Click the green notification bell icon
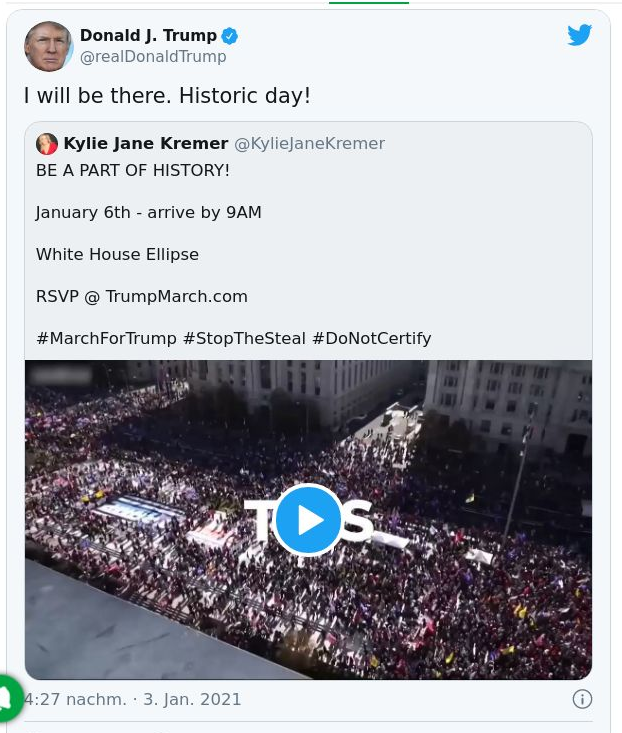 tap(6, 697)
